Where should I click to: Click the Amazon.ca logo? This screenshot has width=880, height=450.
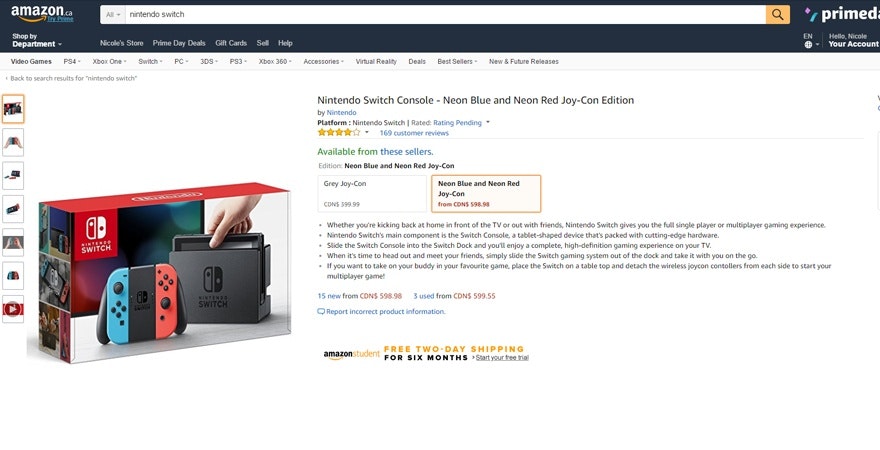(42, 13)
